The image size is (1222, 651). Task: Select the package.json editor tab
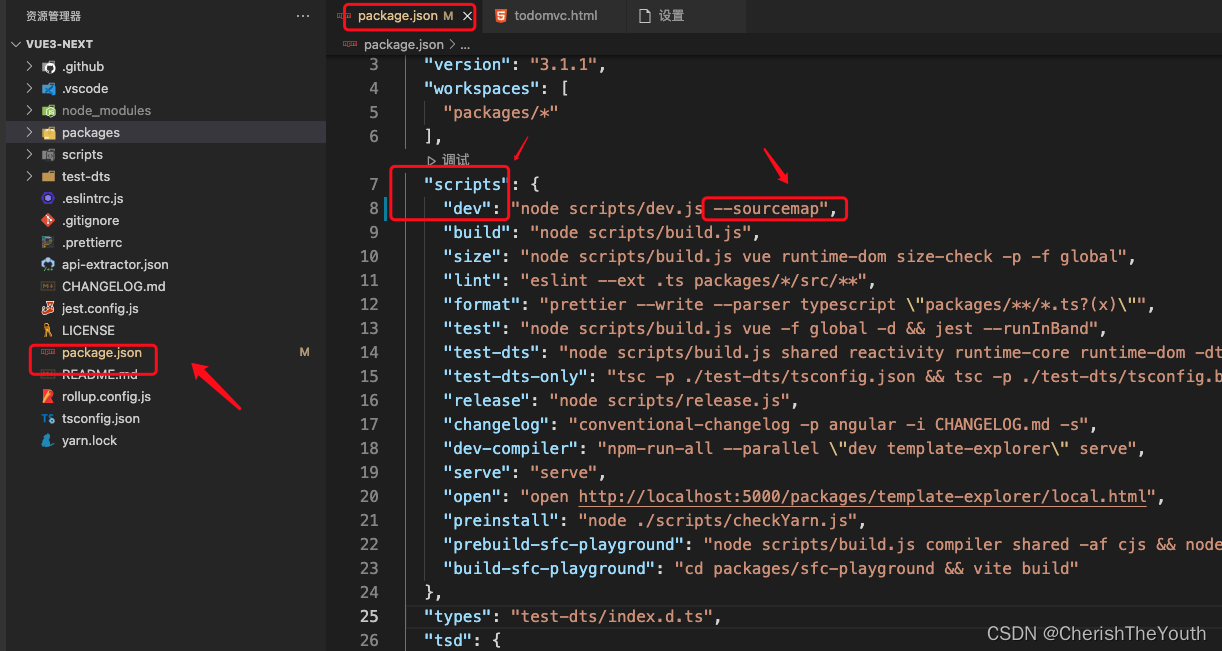point(405,16)
